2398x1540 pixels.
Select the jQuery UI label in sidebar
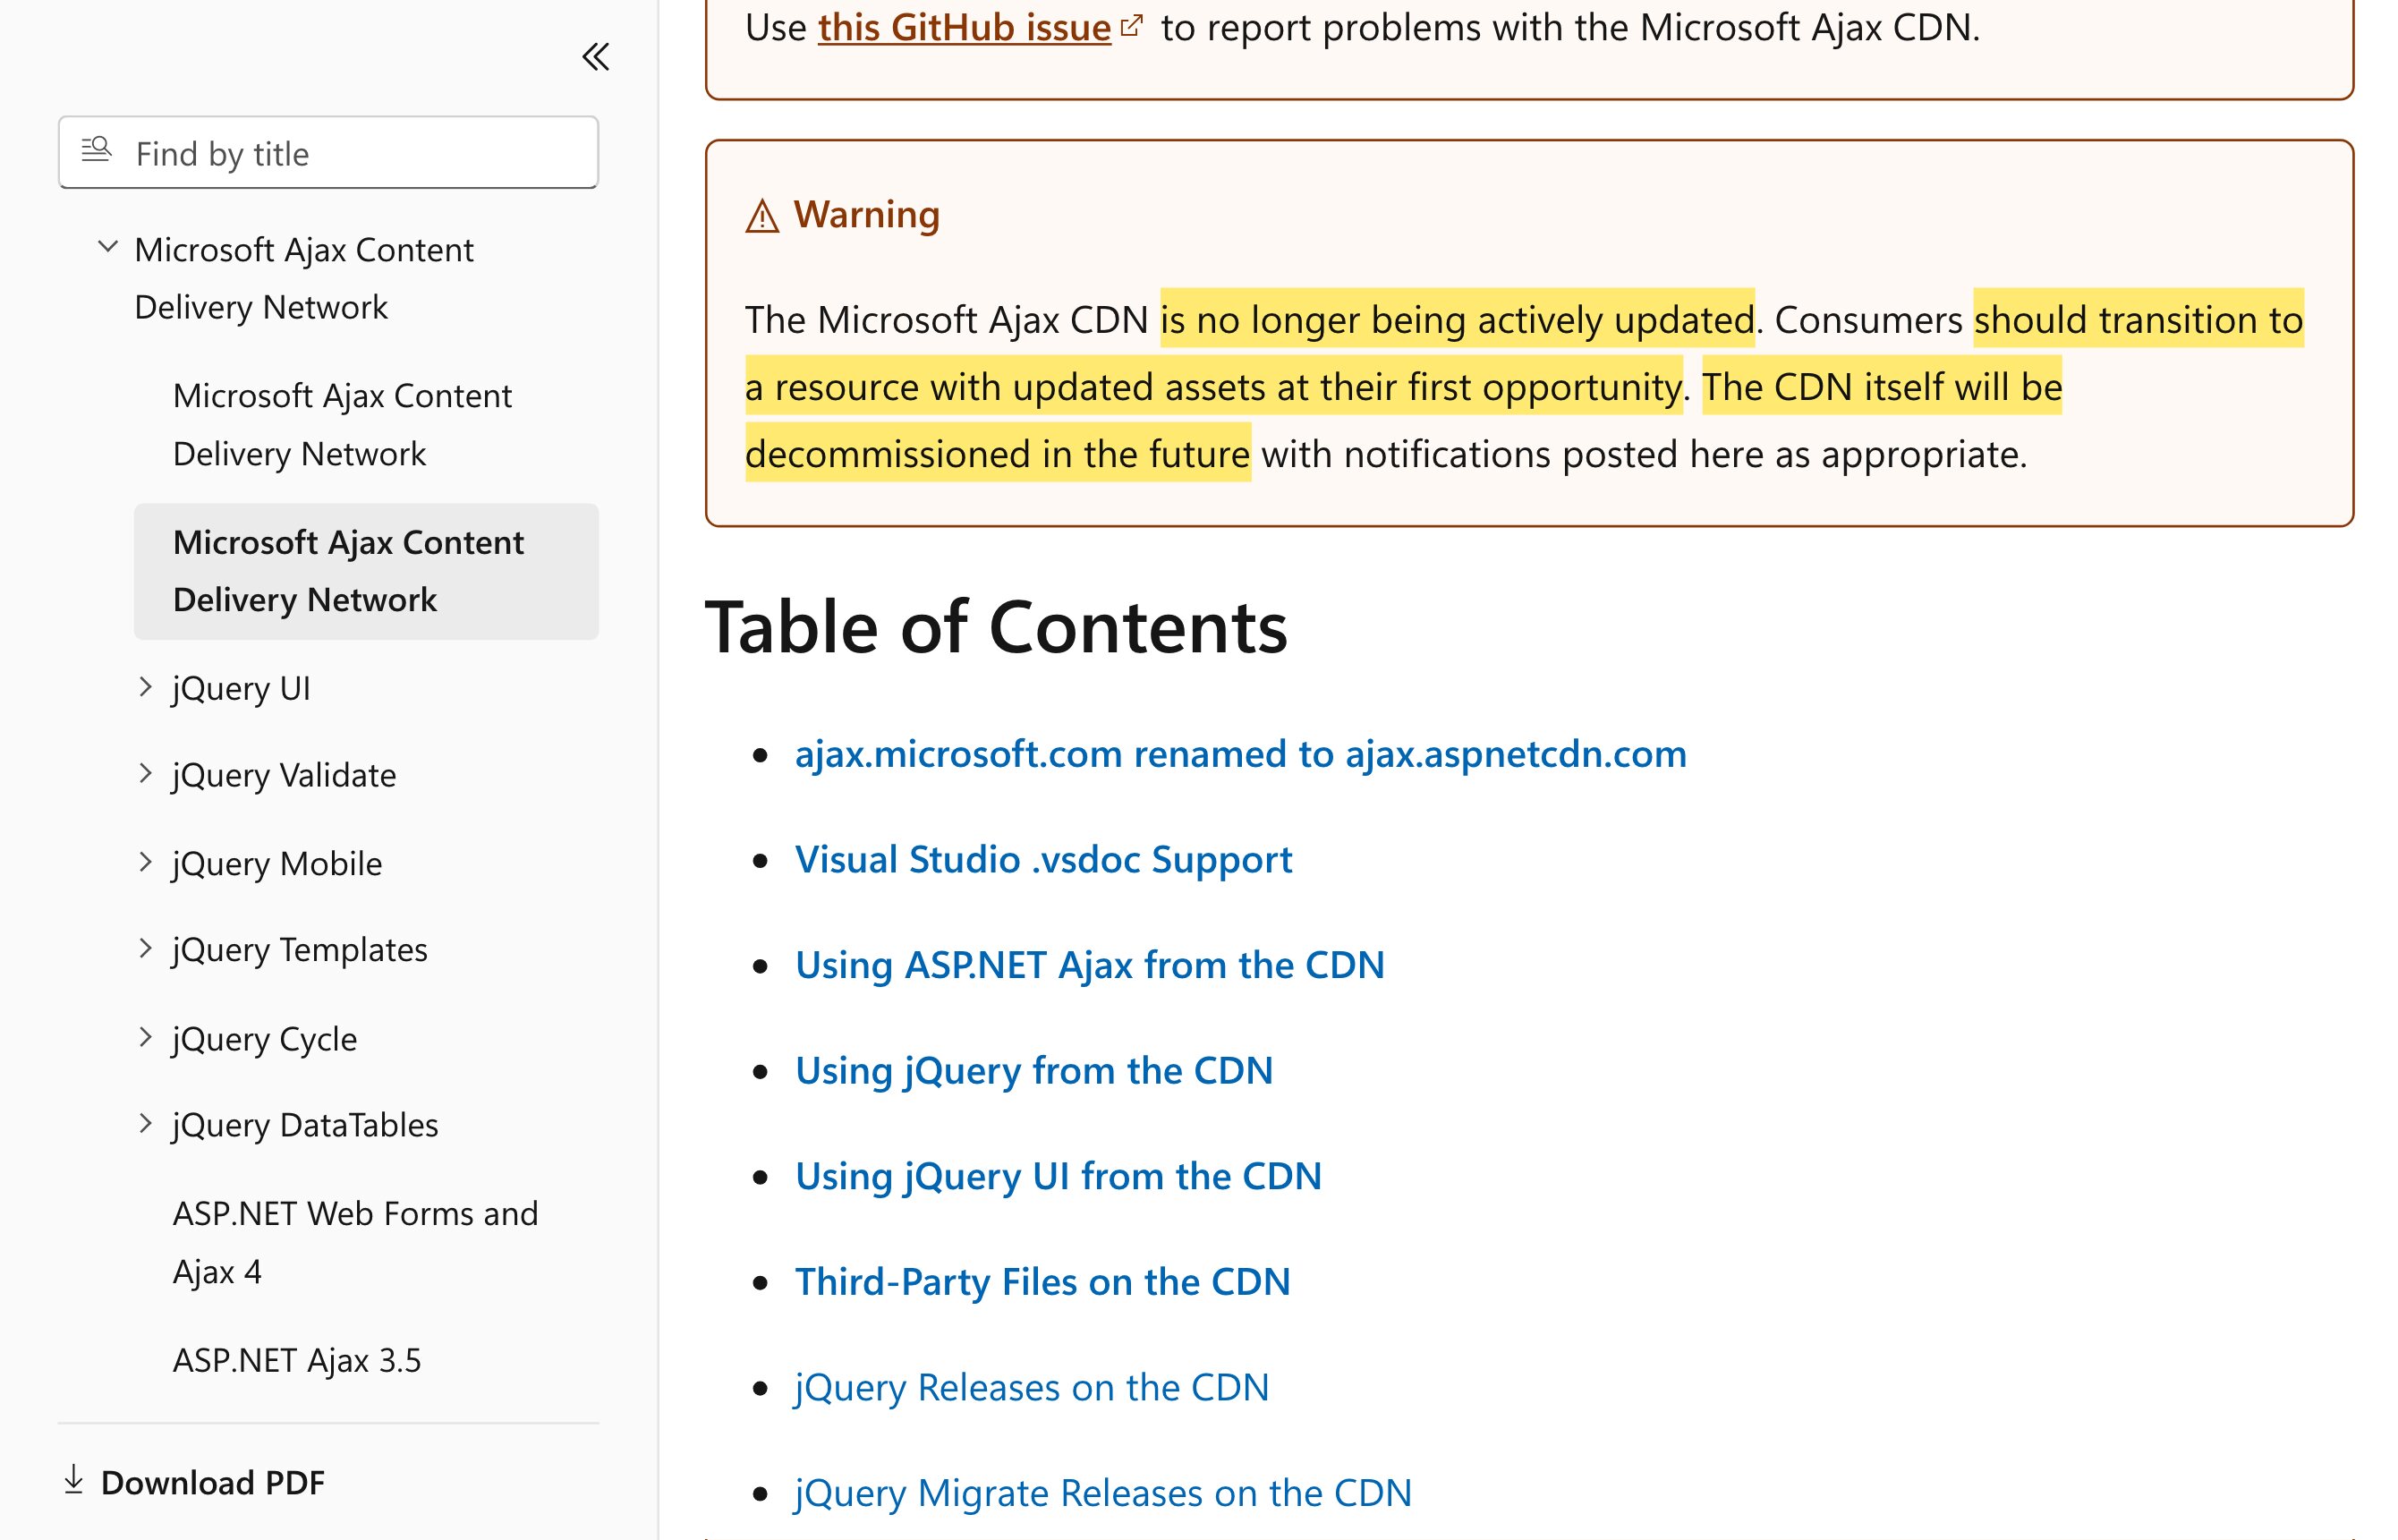(x=241, y=688)
